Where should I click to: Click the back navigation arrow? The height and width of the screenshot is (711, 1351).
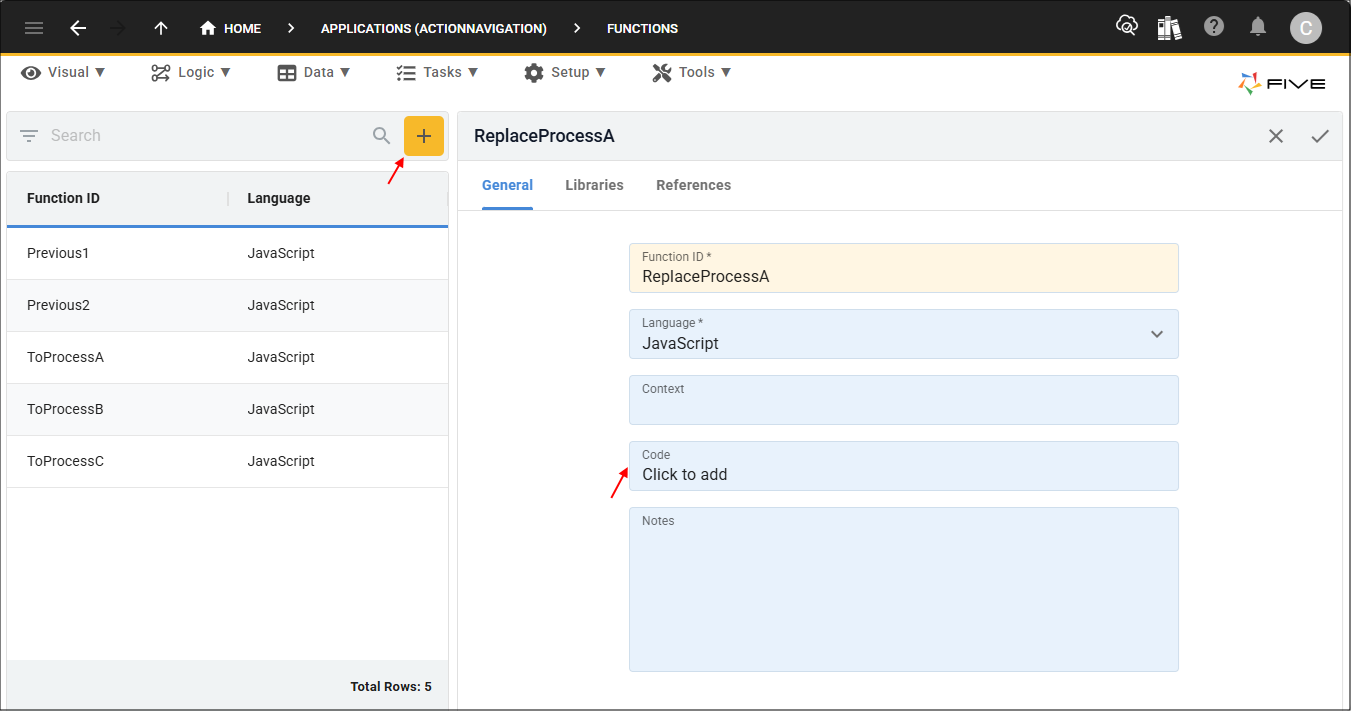(77, 27)
